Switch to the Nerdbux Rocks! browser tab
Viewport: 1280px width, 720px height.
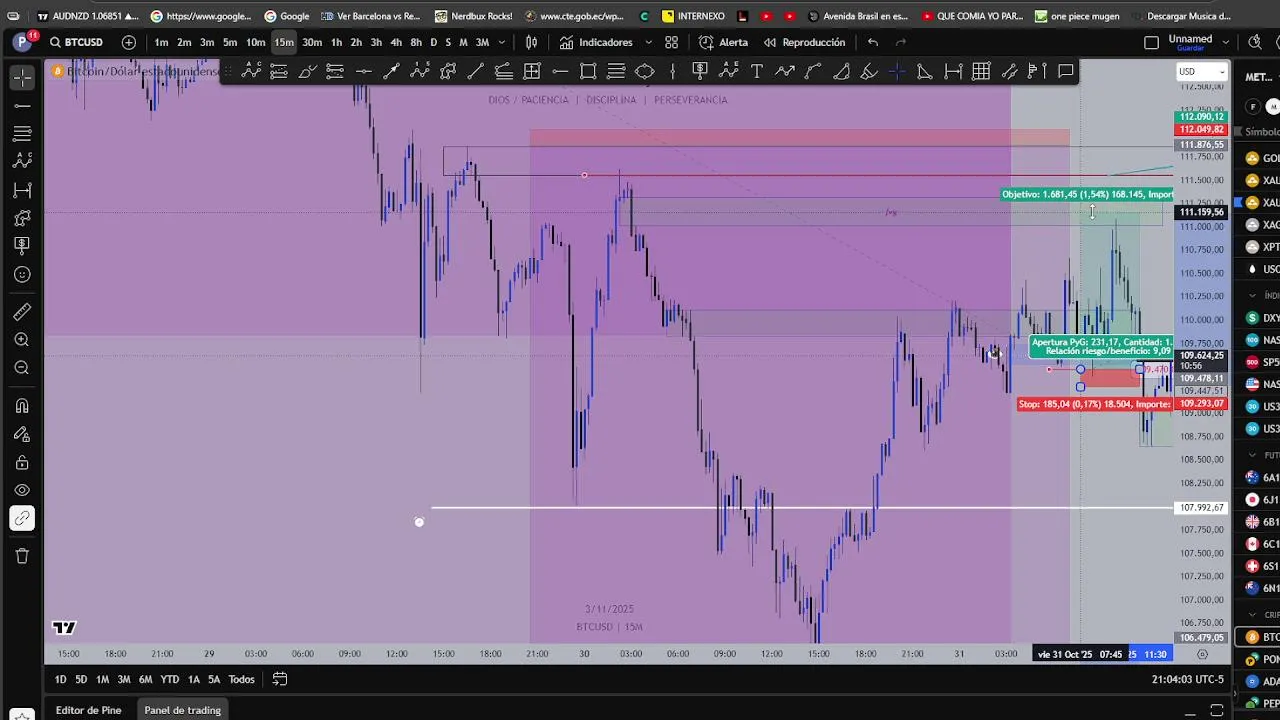click(x=474, y=16)
